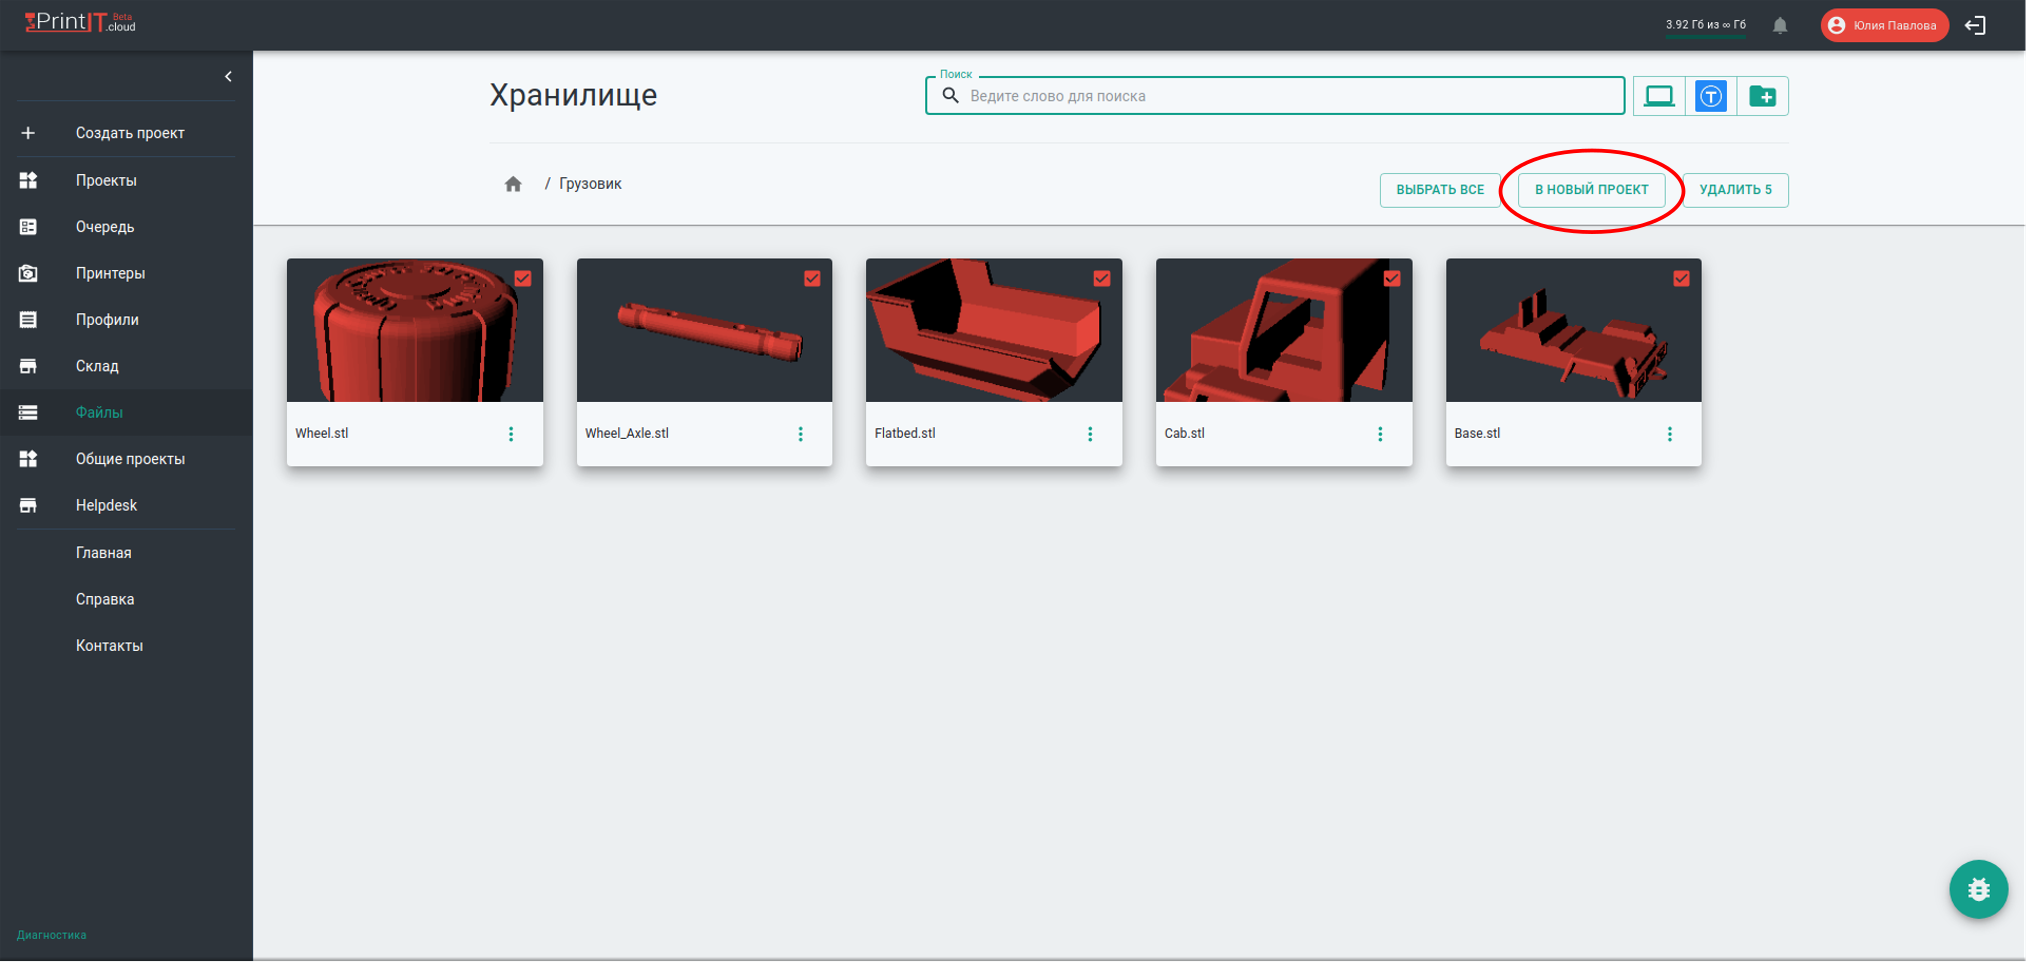Click the Wheel_Axle.stl file name
The height and width of the screenshot is (962, 2026).
(x=627, y=434)
